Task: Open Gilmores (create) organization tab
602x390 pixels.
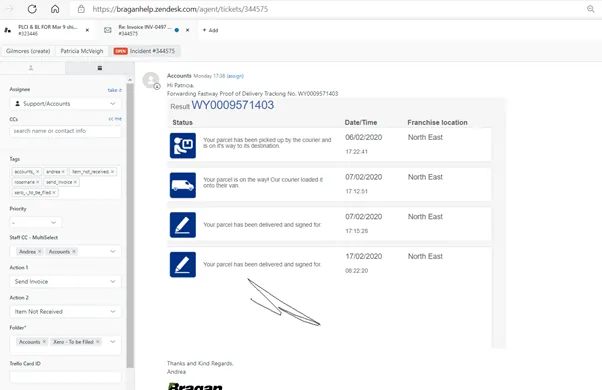Action: coord(28,51)
